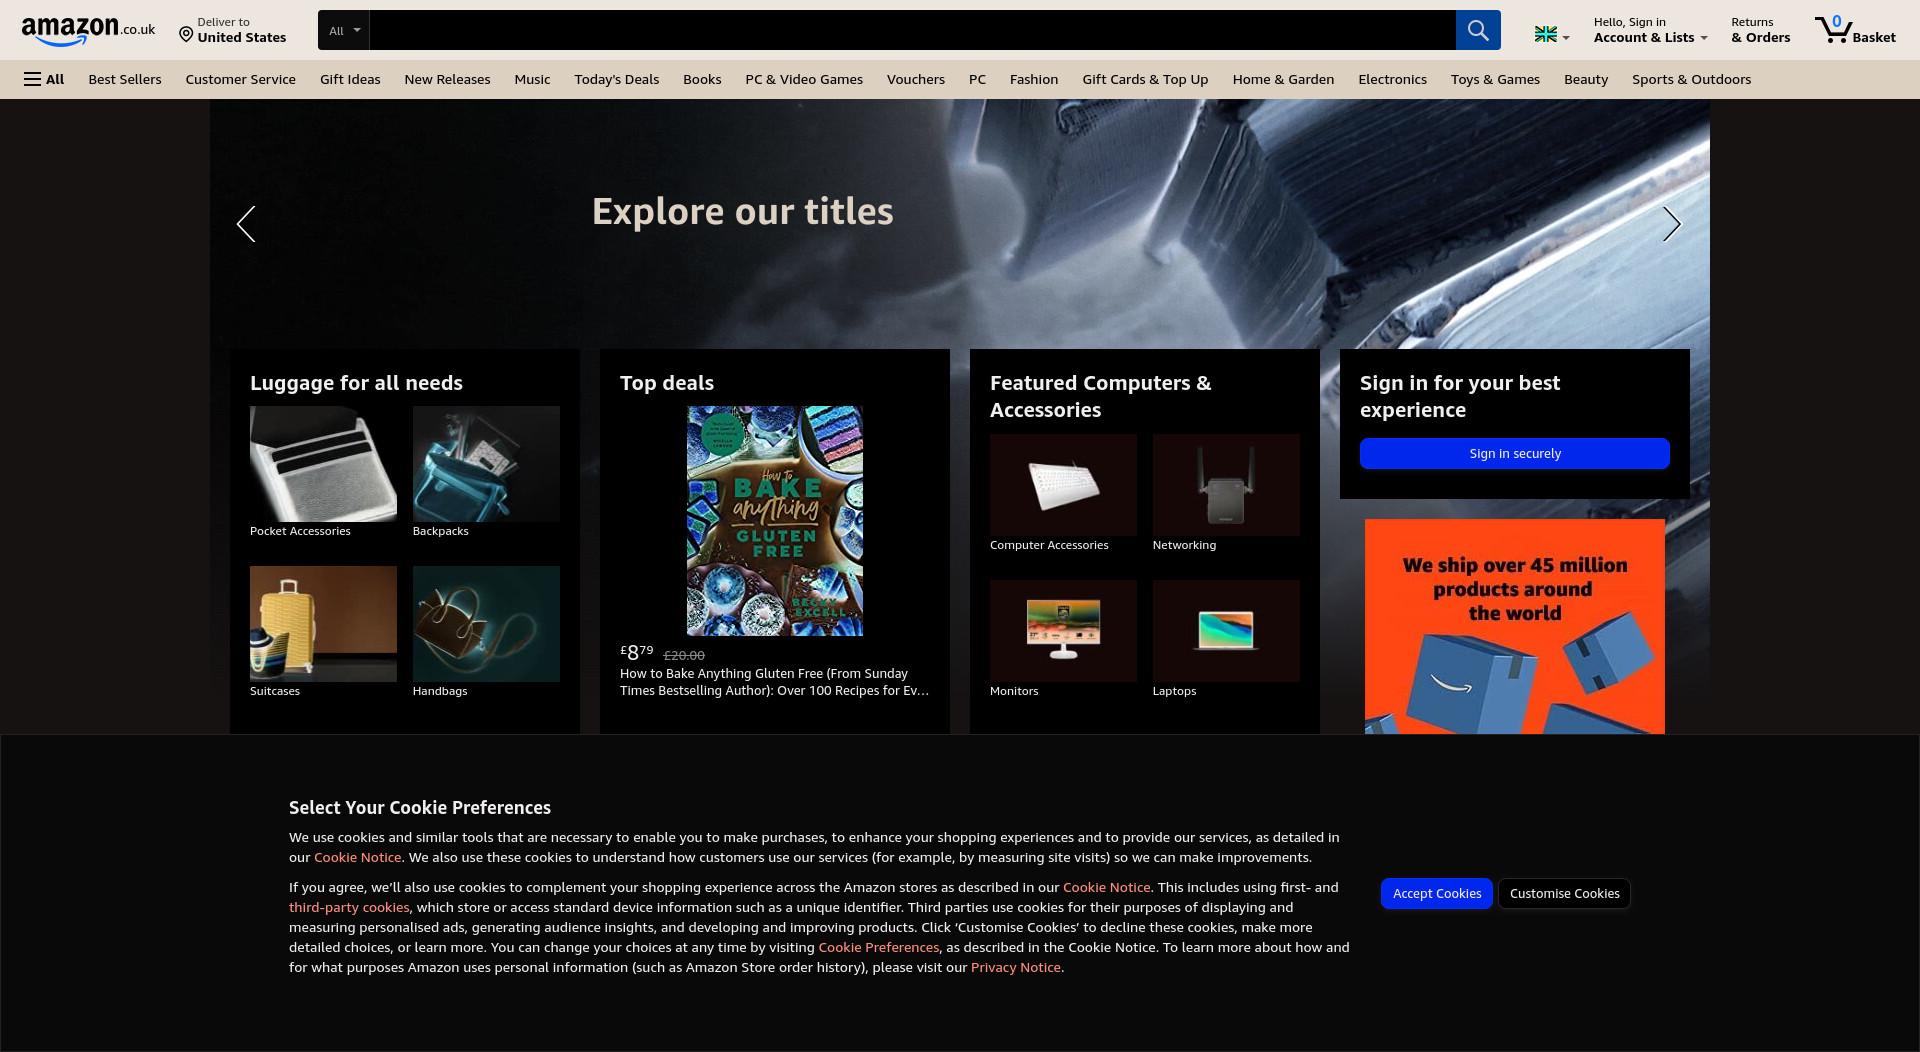Click in the search text field

coord(912,30)
